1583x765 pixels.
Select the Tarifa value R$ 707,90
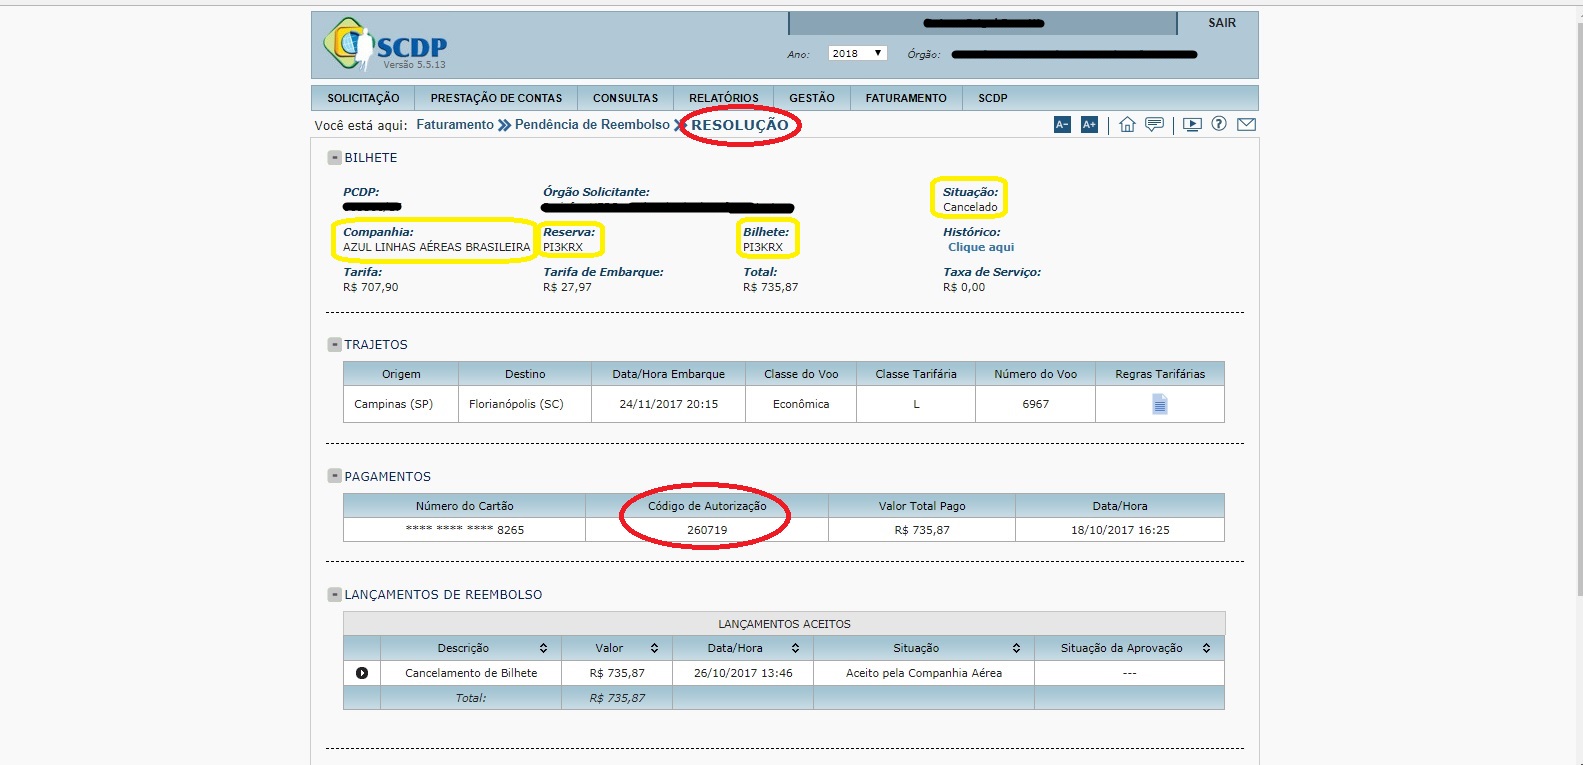371,287
